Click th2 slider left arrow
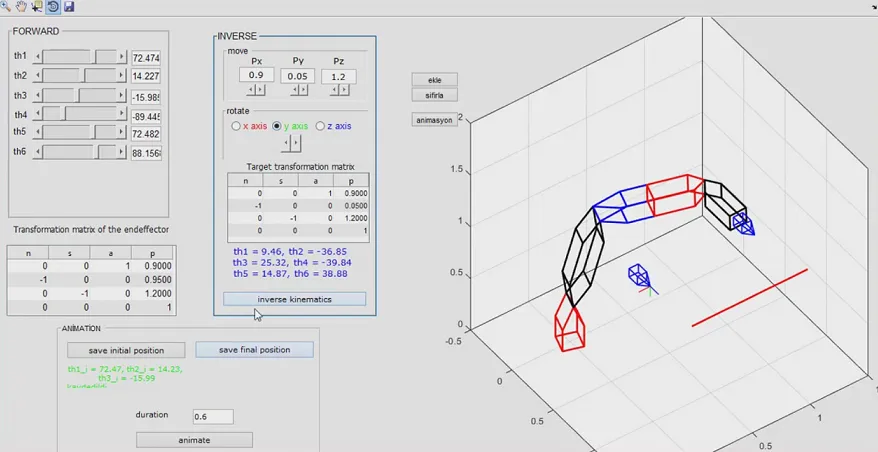 [x=38, y=75]
